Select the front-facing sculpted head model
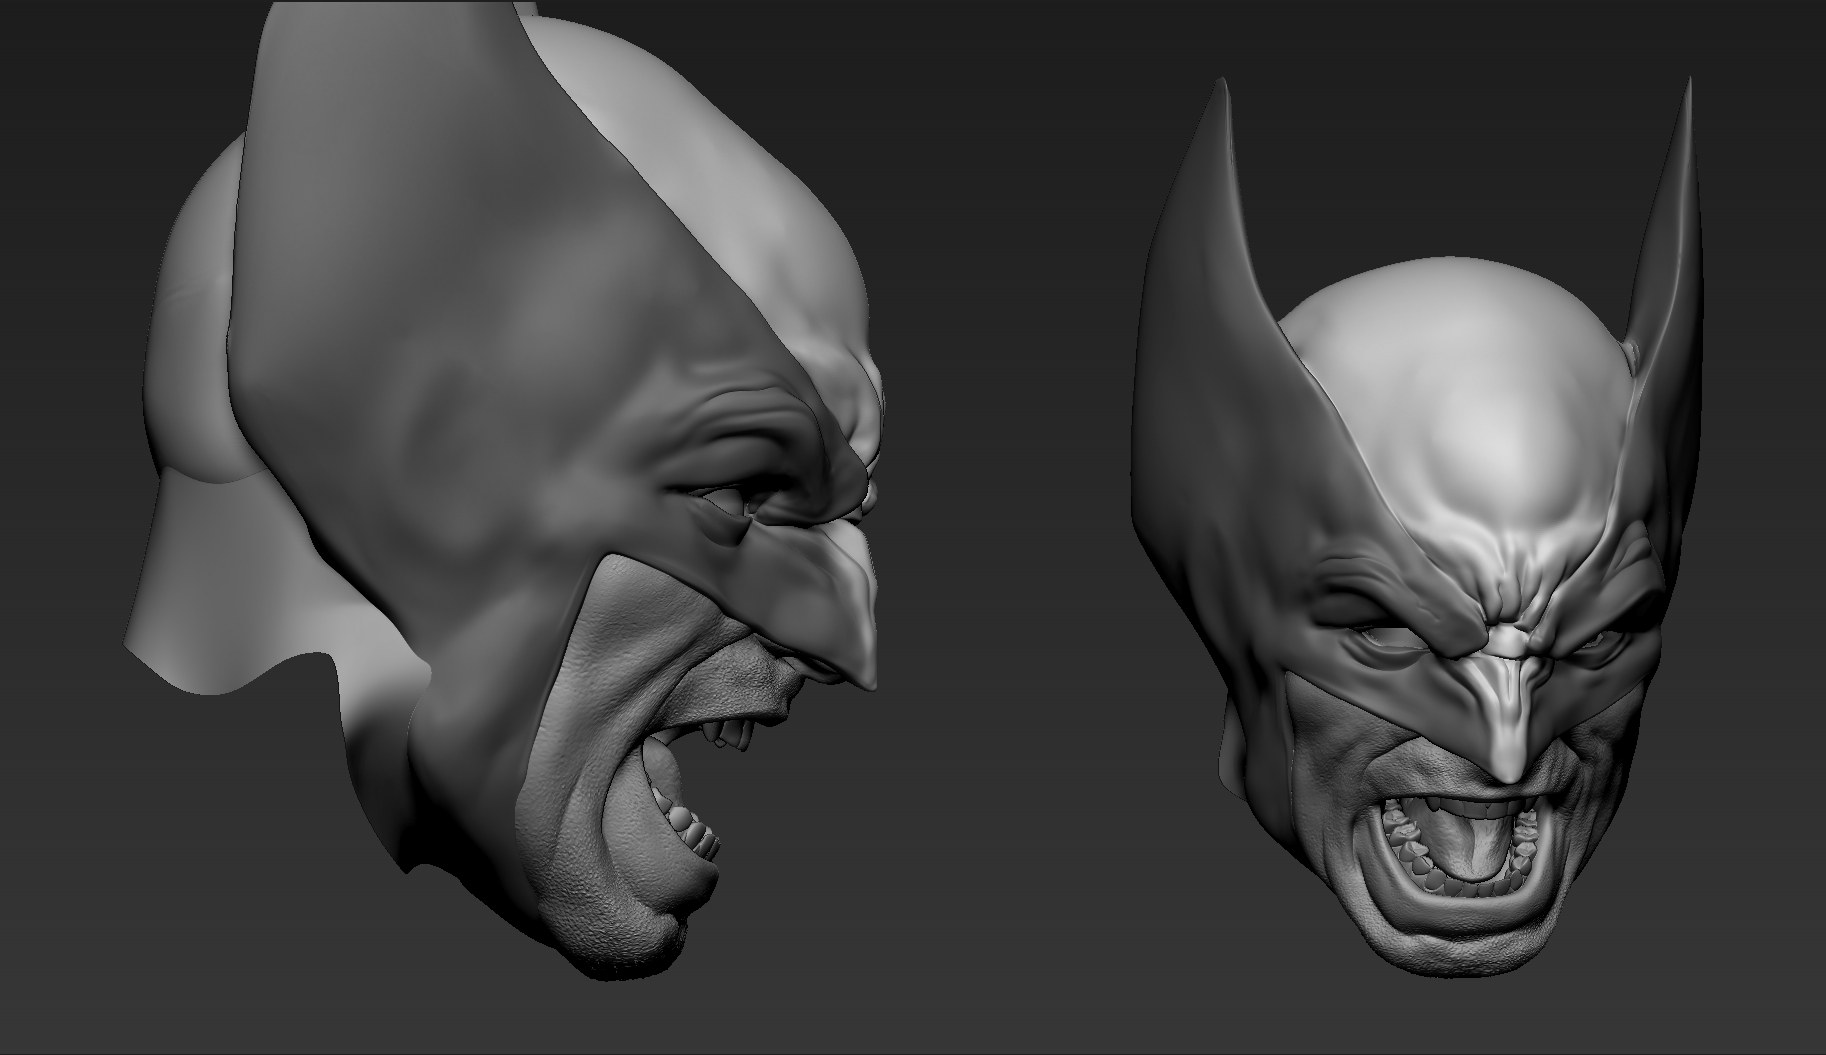This screenshot has height=1055, width=1826. tap(1417, 525)
